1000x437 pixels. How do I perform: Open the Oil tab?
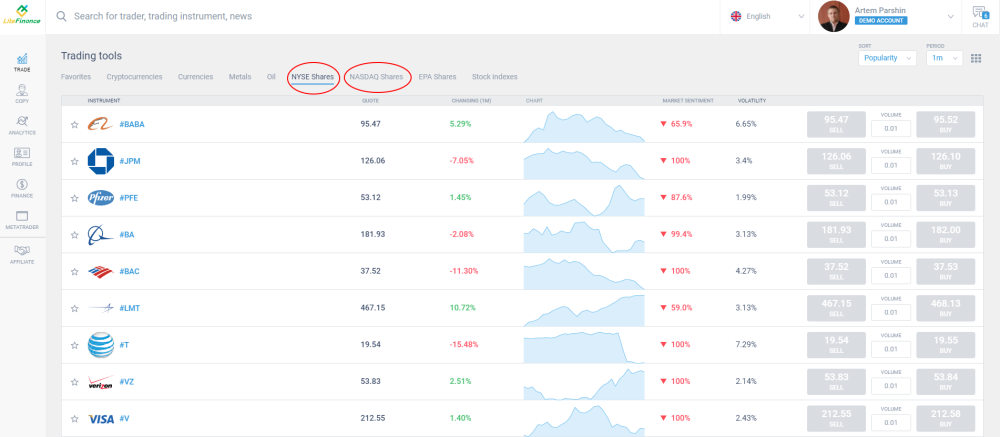(271, 77)
